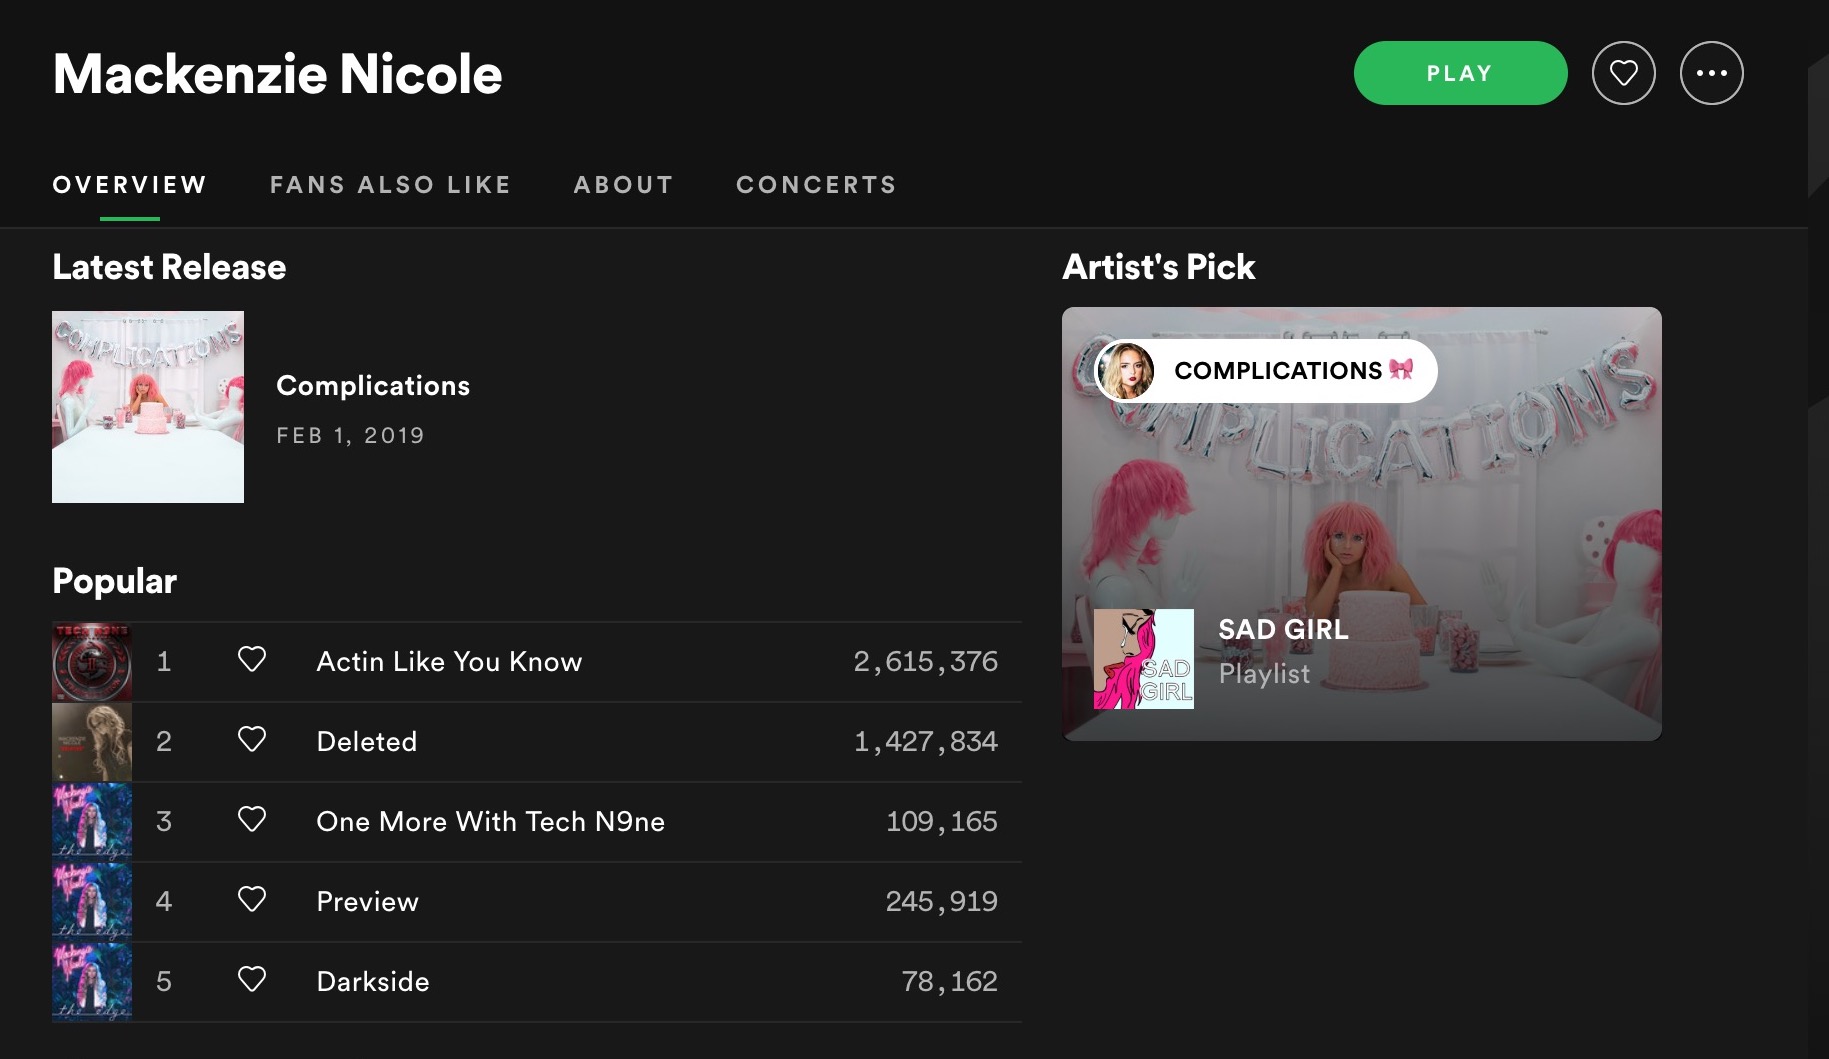Save Mackenzie Nicole with the header heart icon
Image resolution: width=1829 pixels, height=1059 pixels.
[1623, 73]
